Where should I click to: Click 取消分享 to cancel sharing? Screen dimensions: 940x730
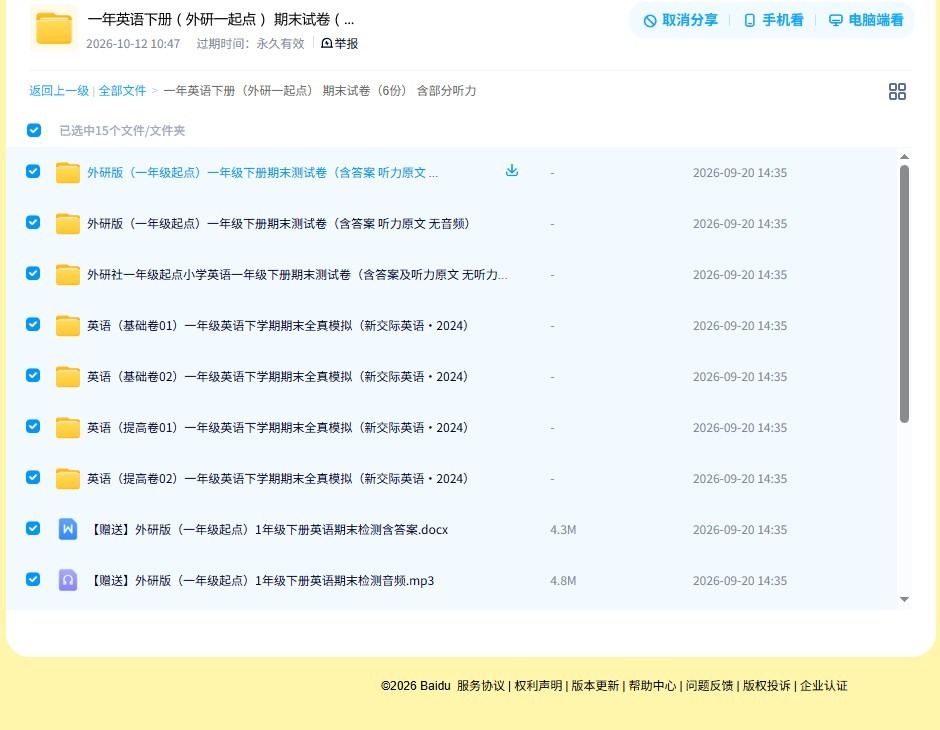pos(680,20)
